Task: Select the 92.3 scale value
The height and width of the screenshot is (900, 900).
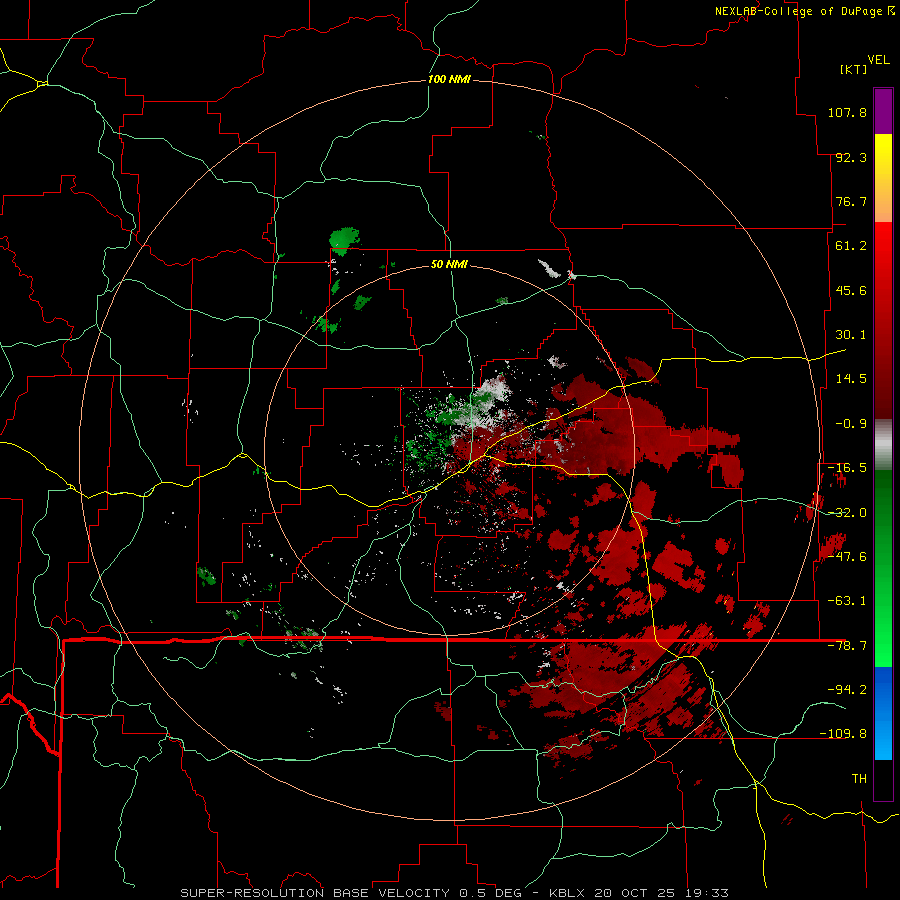Action: (851, 157)
